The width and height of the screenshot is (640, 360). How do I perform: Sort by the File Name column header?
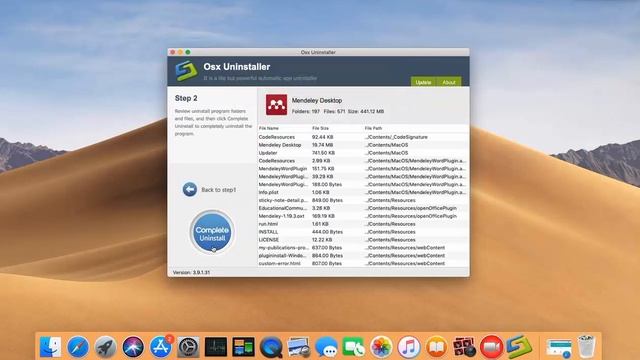click(269, 128)
